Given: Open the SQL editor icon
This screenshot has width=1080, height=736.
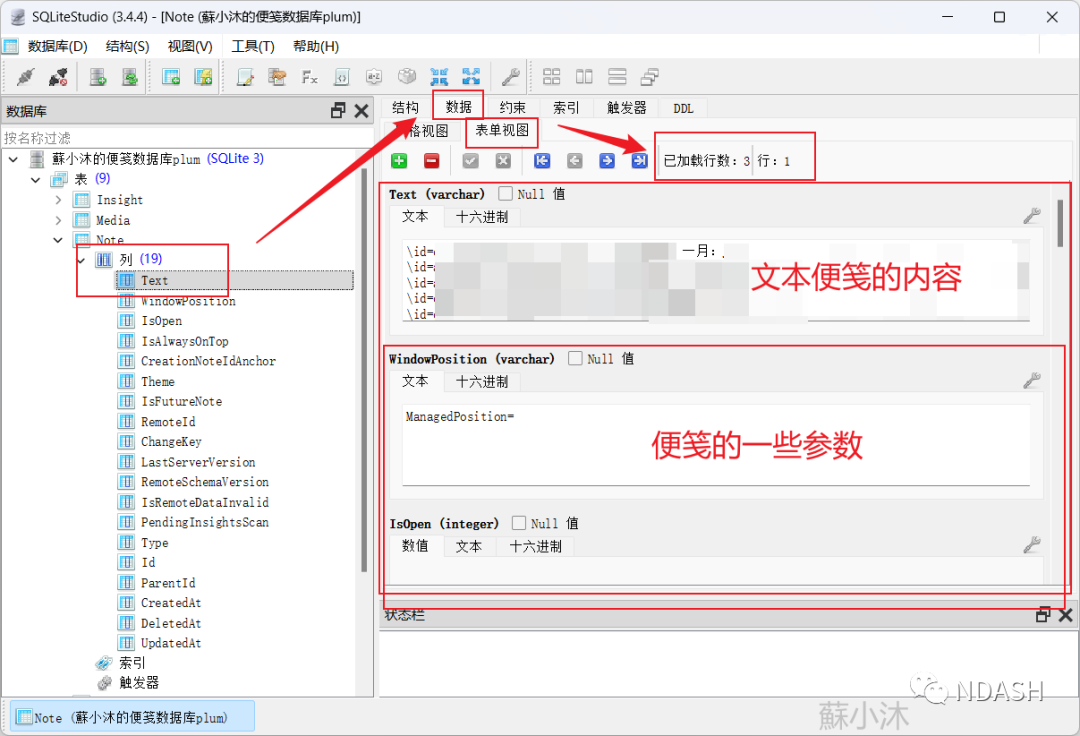Looking at the screenshot, I should (x=245, y=76).
